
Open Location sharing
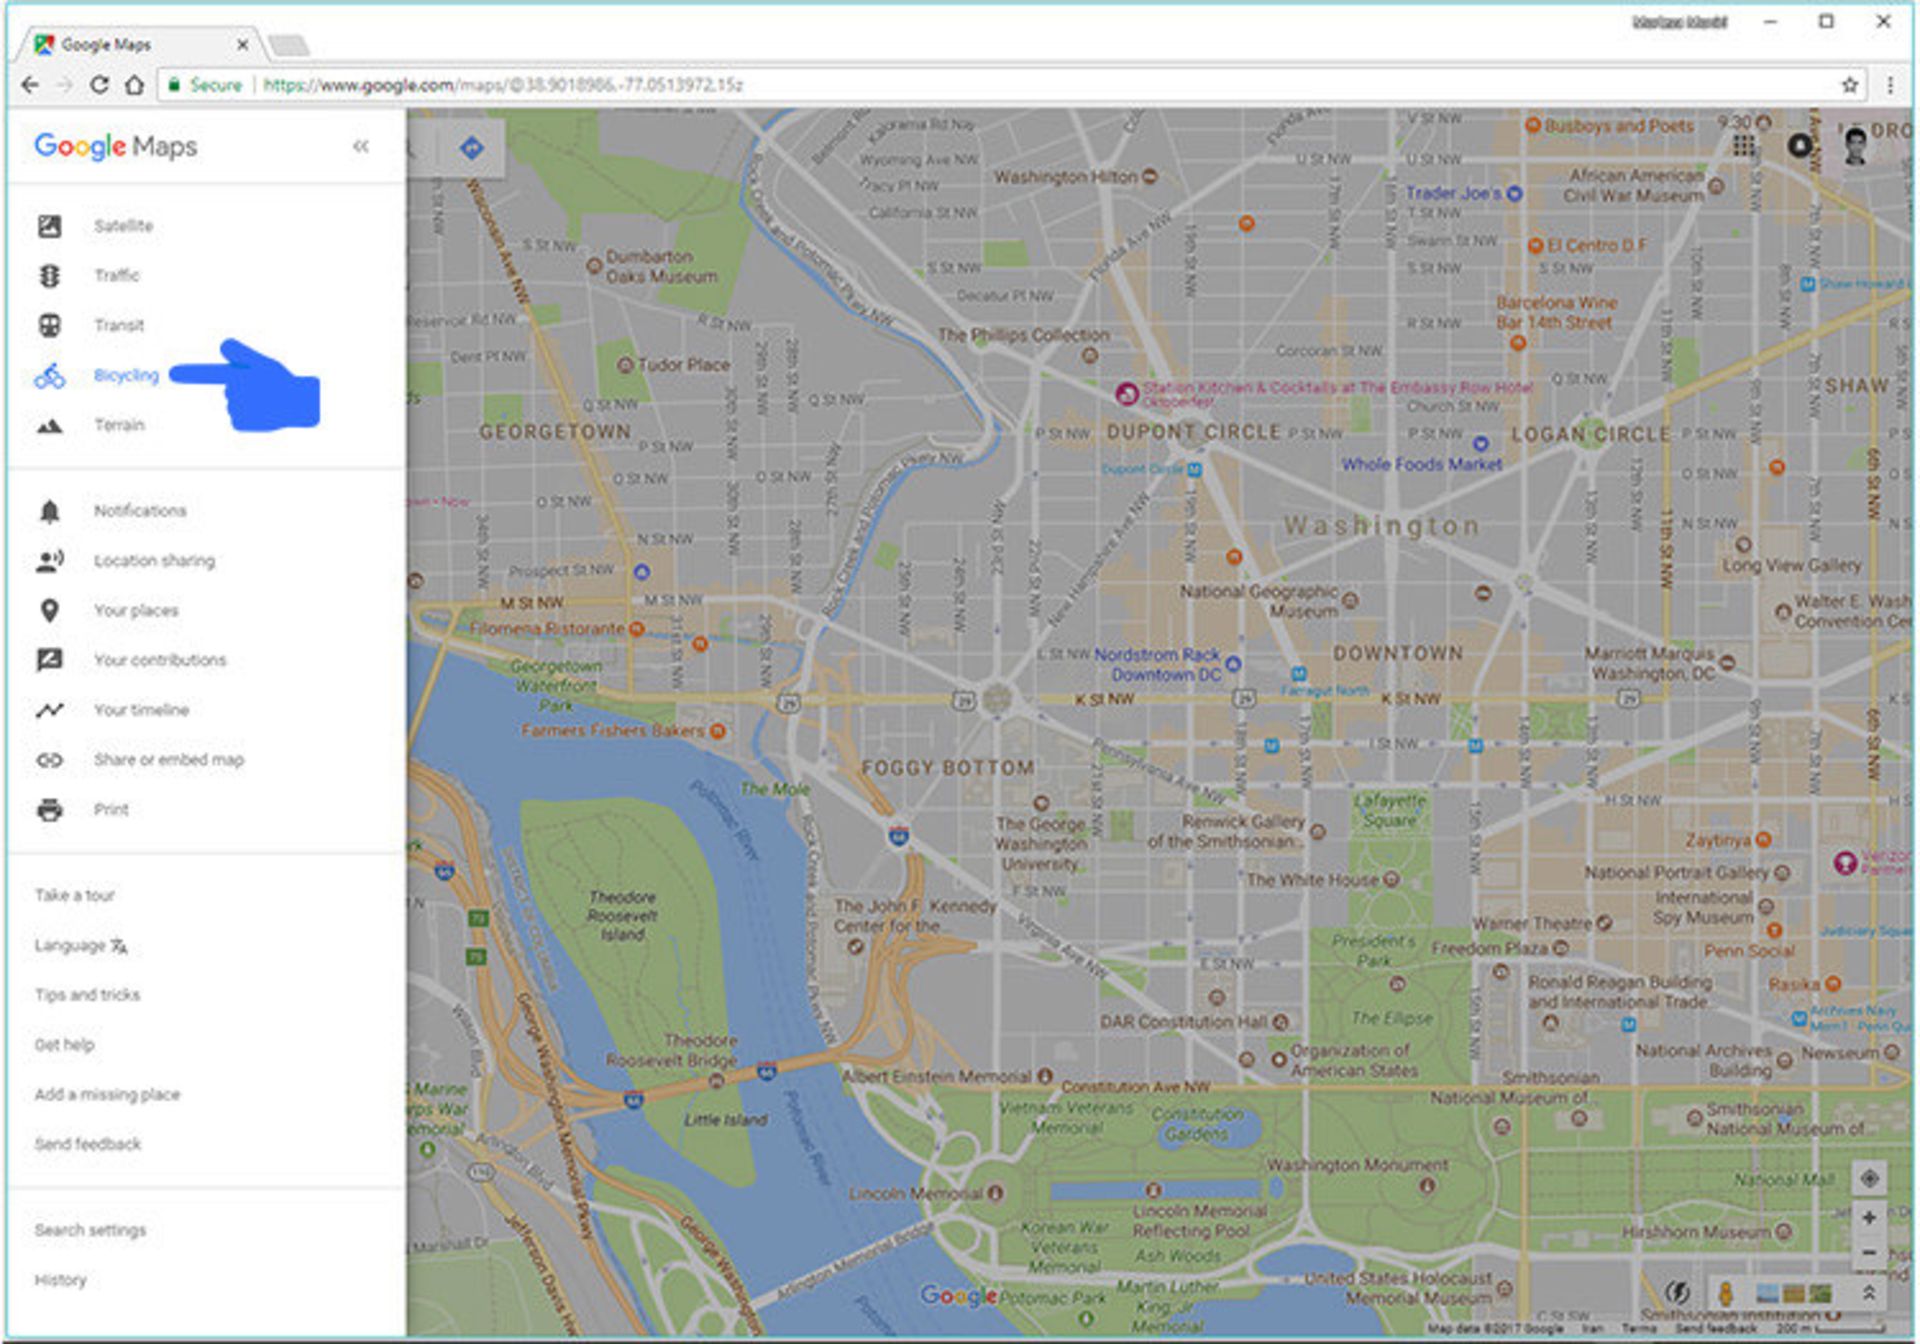pos(154,561)
